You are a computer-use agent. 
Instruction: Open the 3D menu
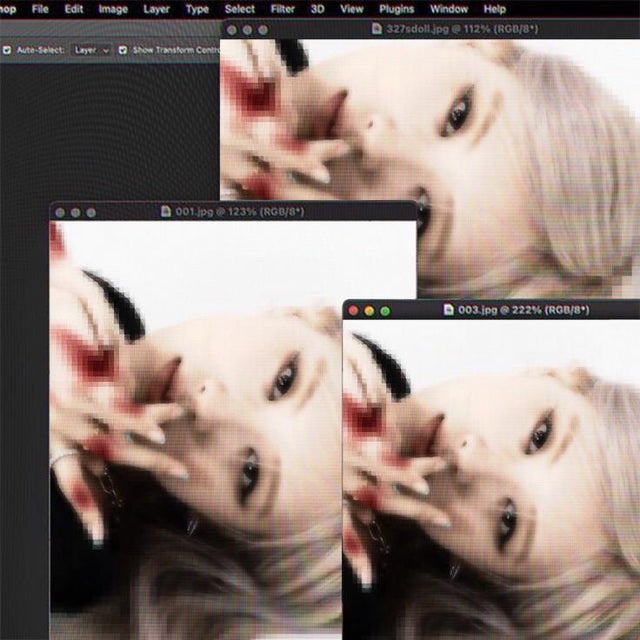[x=318, y=9]
